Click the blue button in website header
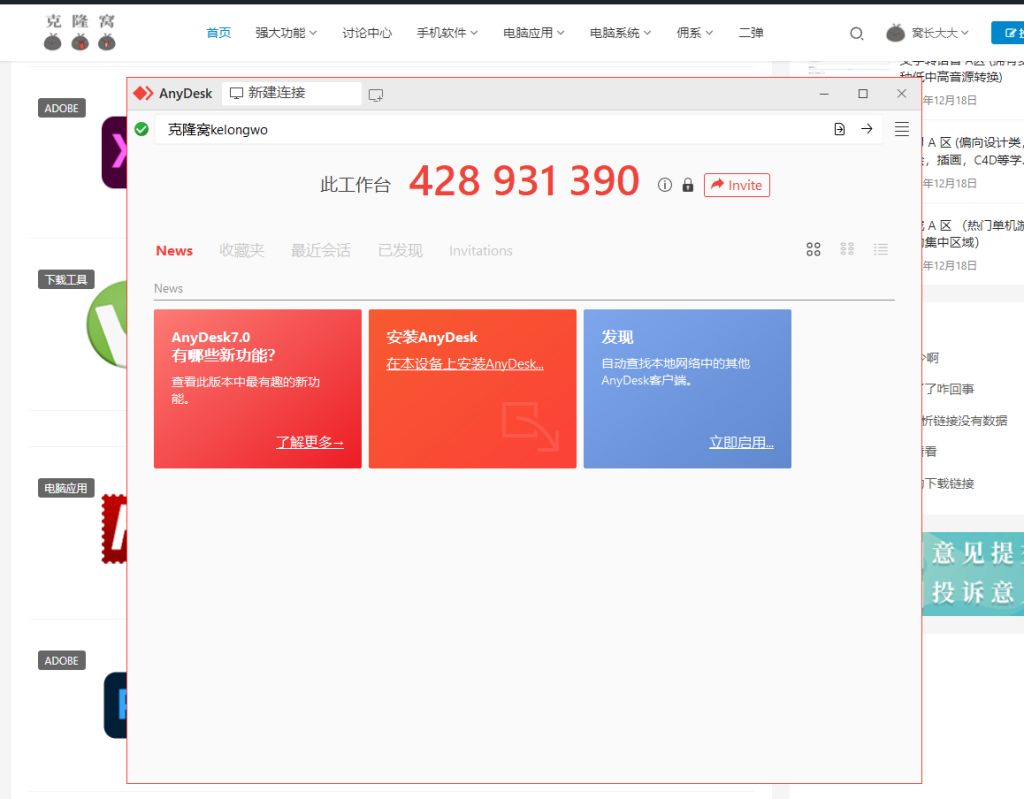The height and width of the screenshot is (799, 1024). point(1008,33)
